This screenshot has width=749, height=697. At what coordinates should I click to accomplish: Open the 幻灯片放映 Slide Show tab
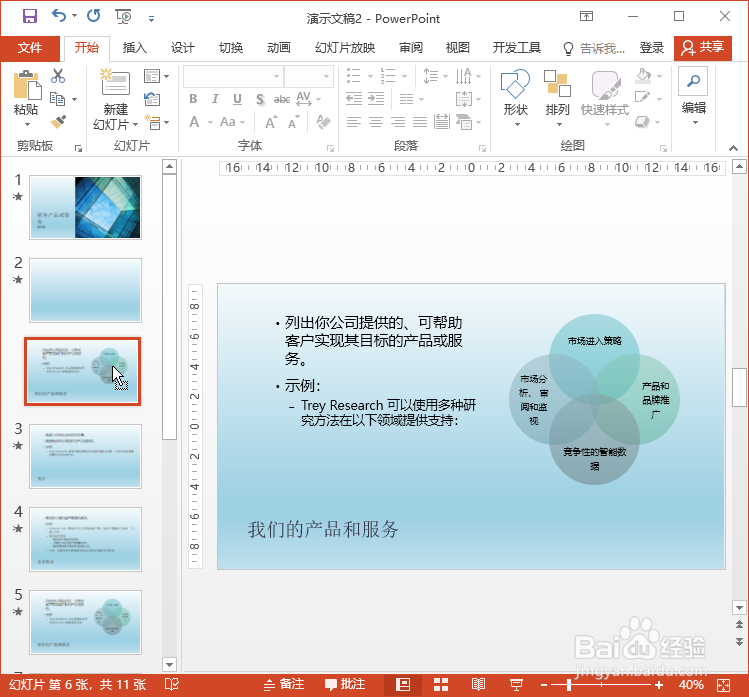coord(345,48)
